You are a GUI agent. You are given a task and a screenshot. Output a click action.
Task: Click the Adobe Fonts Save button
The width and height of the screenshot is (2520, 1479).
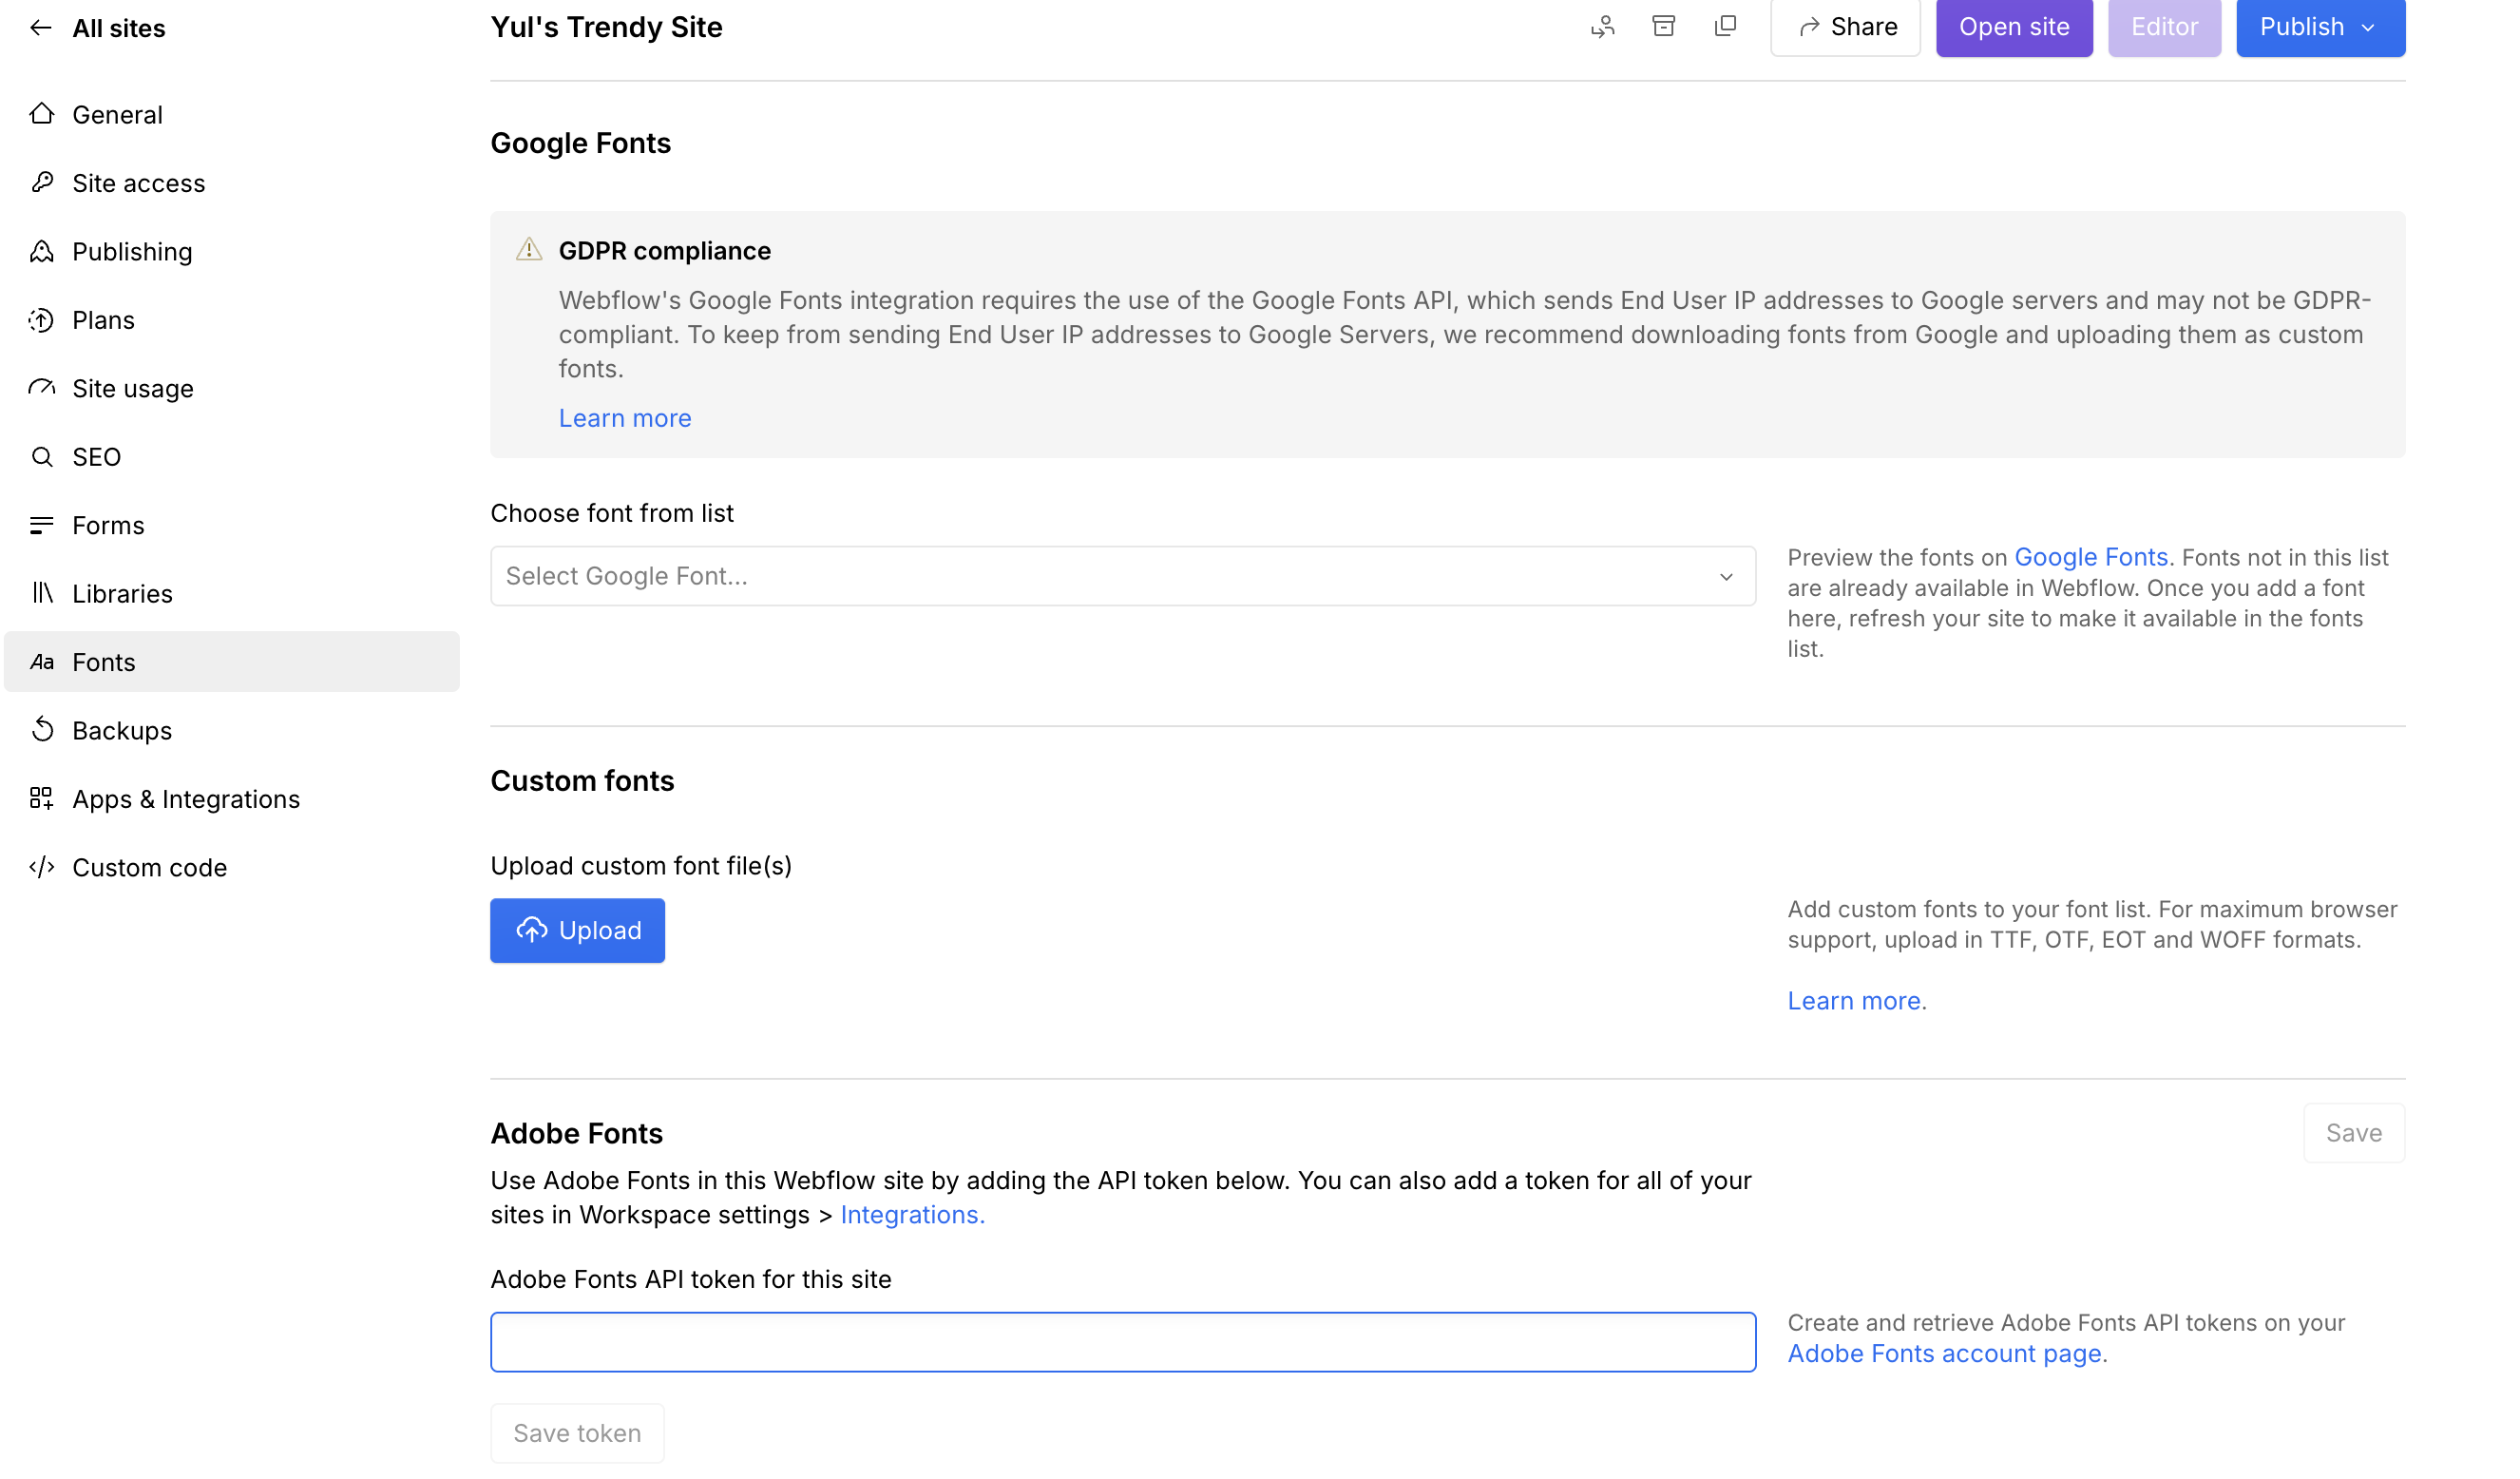[x=2354, y=1133]
